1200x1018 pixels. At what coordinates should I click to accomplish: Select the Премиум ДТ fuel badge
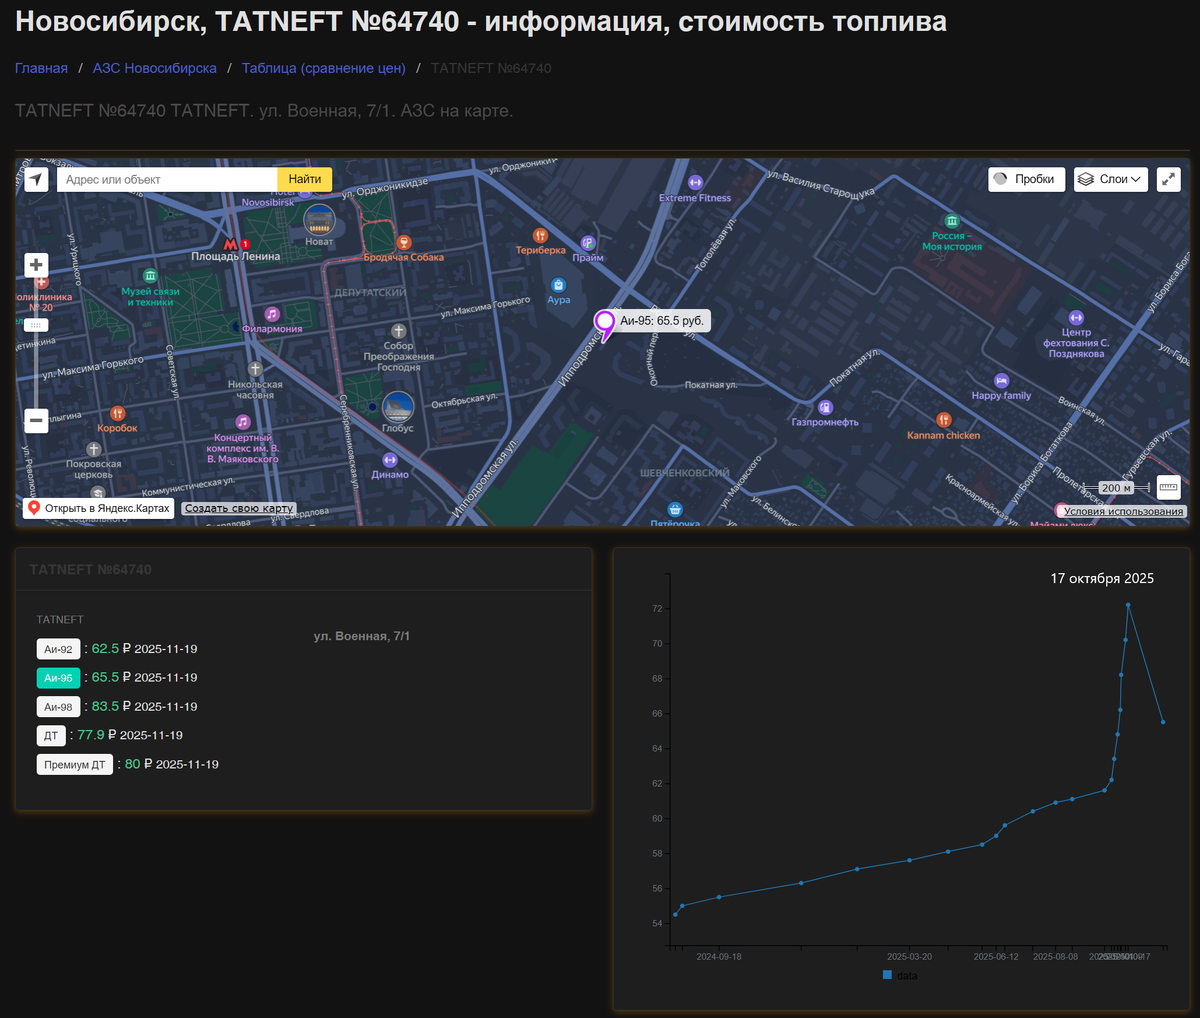click(74, 765)
